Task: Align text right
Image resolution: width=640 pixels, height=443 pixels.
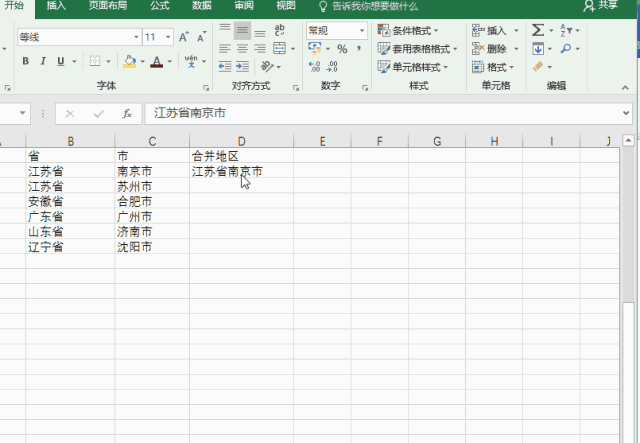Action: (x=260, y=49)
